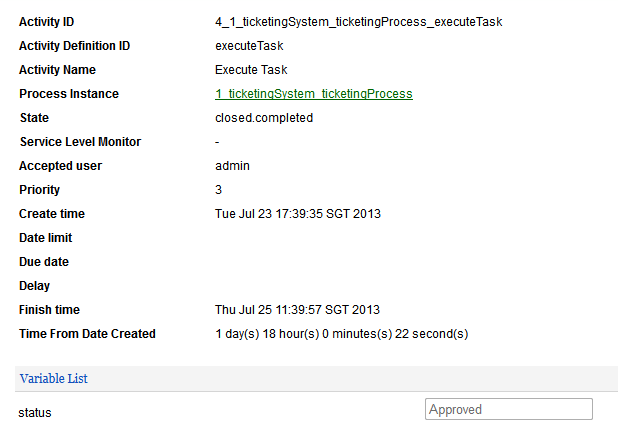This screenshot has height=438, width=618.
Task: Click the Variable List section header
Action: 54,379
